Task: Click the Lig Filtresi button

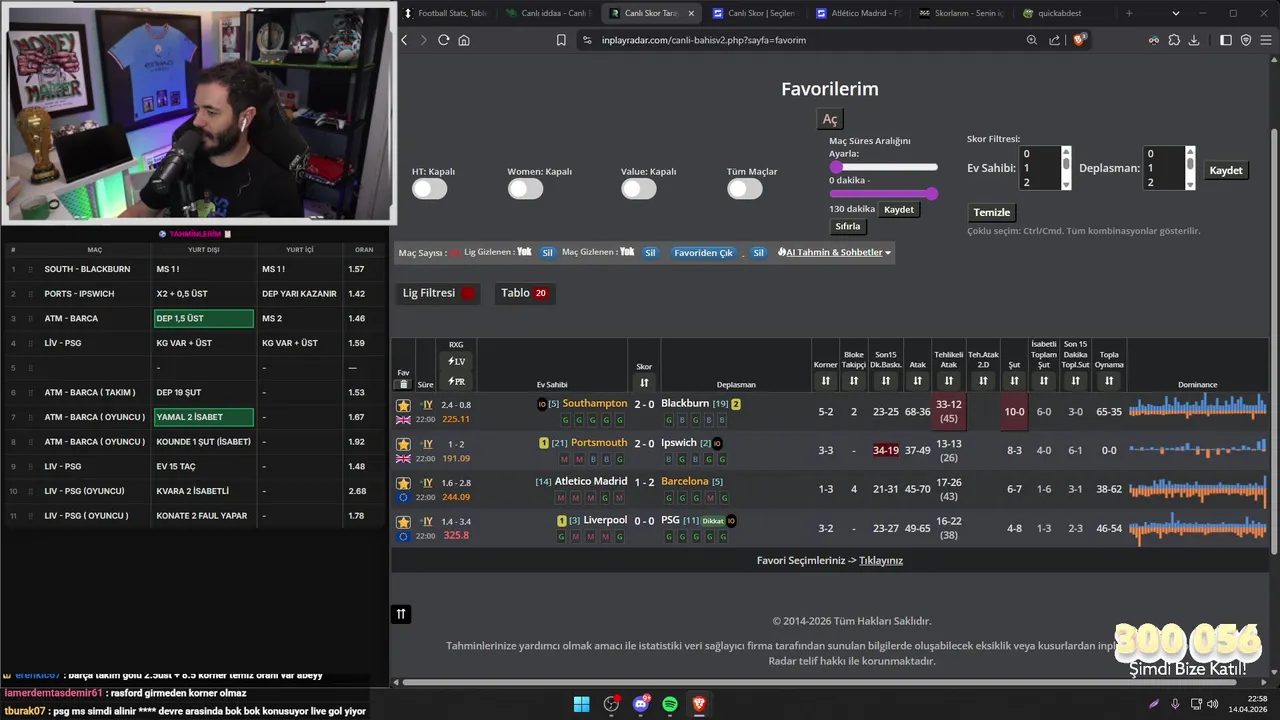Action: pos(439,293)
